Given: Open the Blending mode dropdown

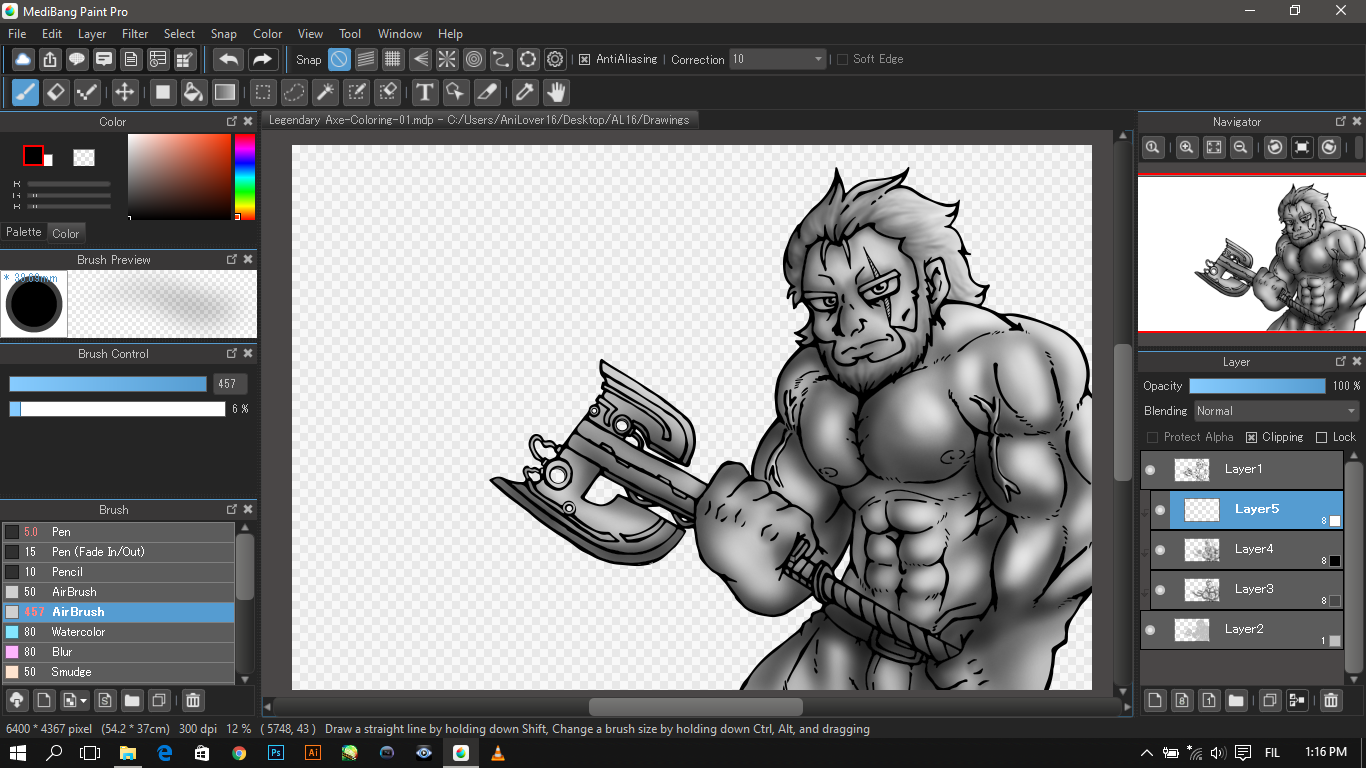Looking at the screenshot, I should pyautogui.click(x=1277, y=411).
